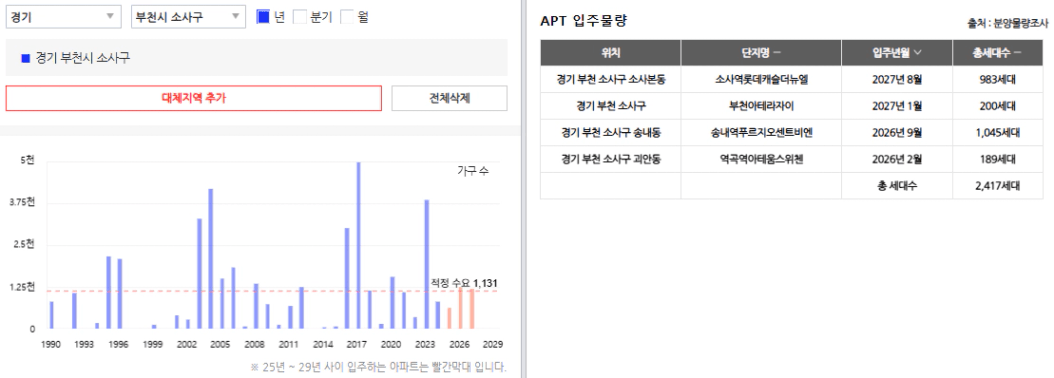Click the 1,045세대 household count cell
1054x378 pixels.
pos(998,133)
